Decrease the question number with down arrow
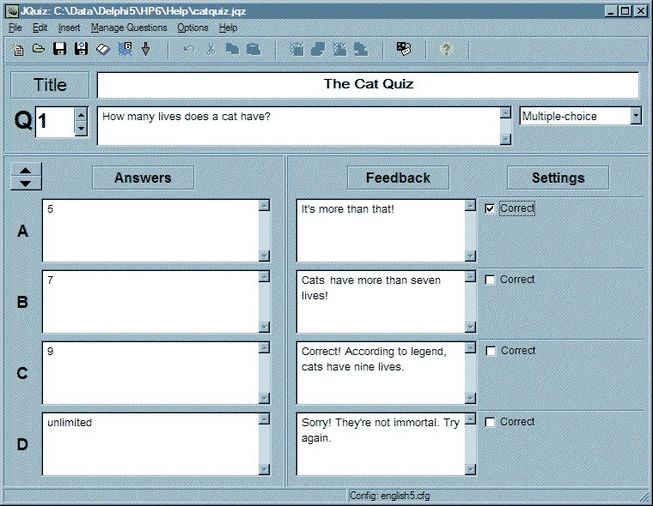This screenshot has width=653, height=506. coord(81,129)
